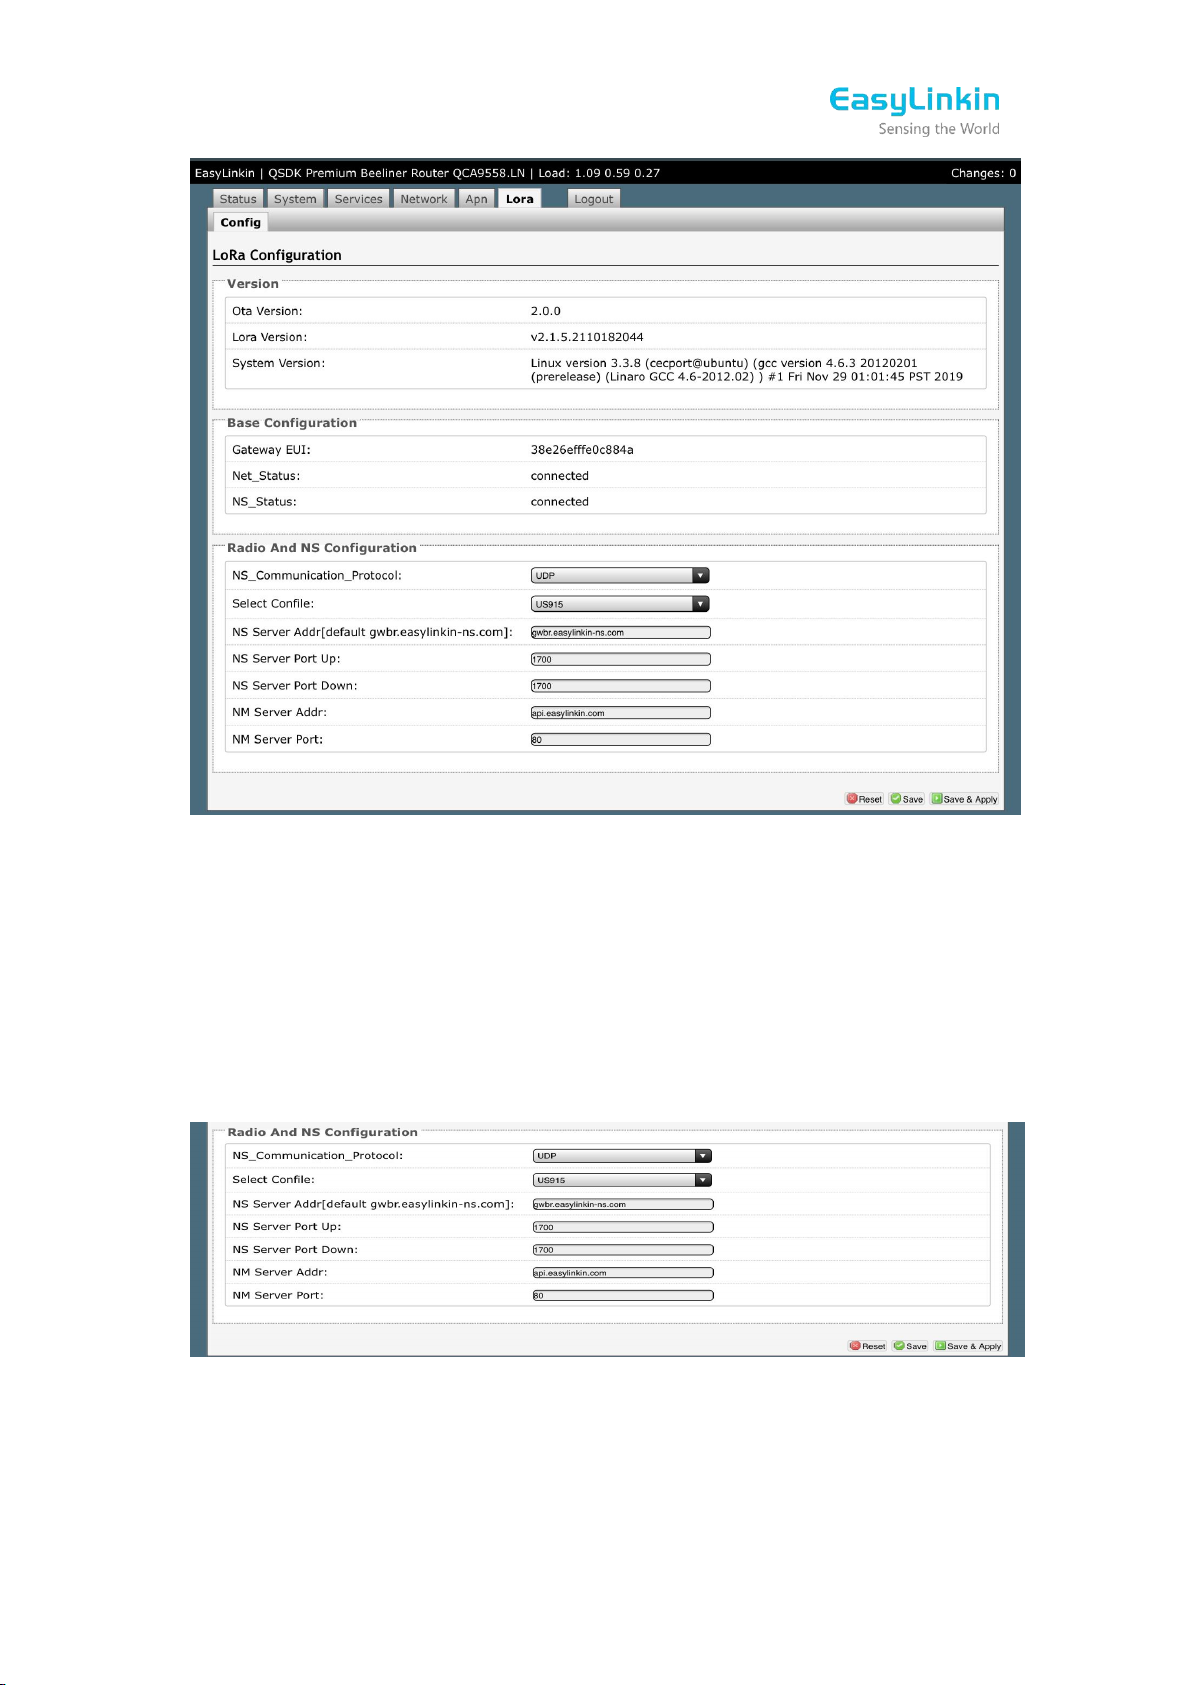Click NS Server Port Up field, upper screenshot
This screenshot has width=1192, height=1685.
point(621,659)
